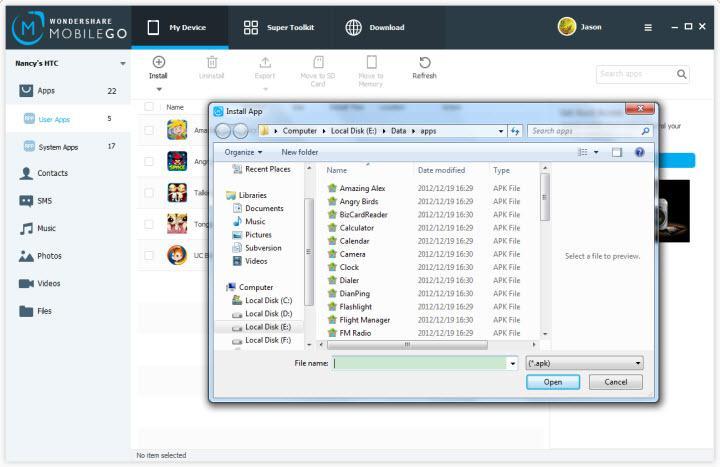Image resolution: width=720 pixels, height=467 pixels.
Task: Open SMS in the sidebar
Action: tap(36, 201)
